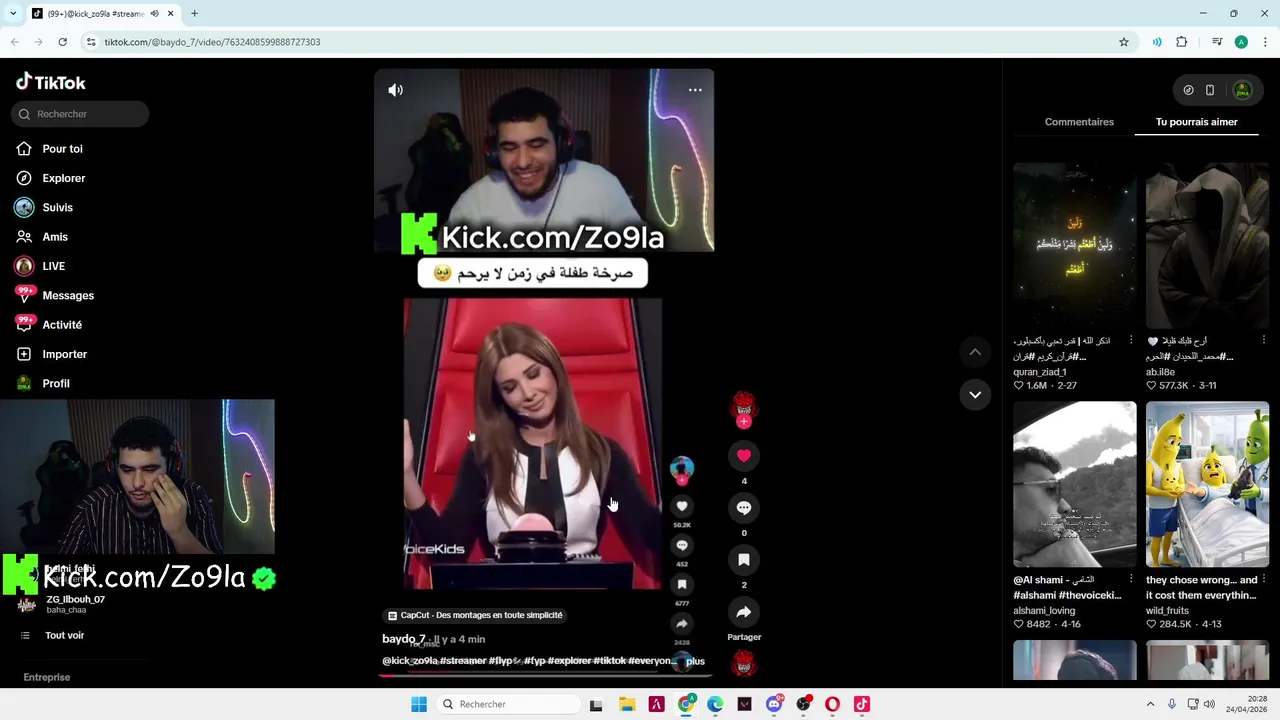Click the Entreprise footer link
This screenshot has height=720, width=1280.
pos(47,677)
